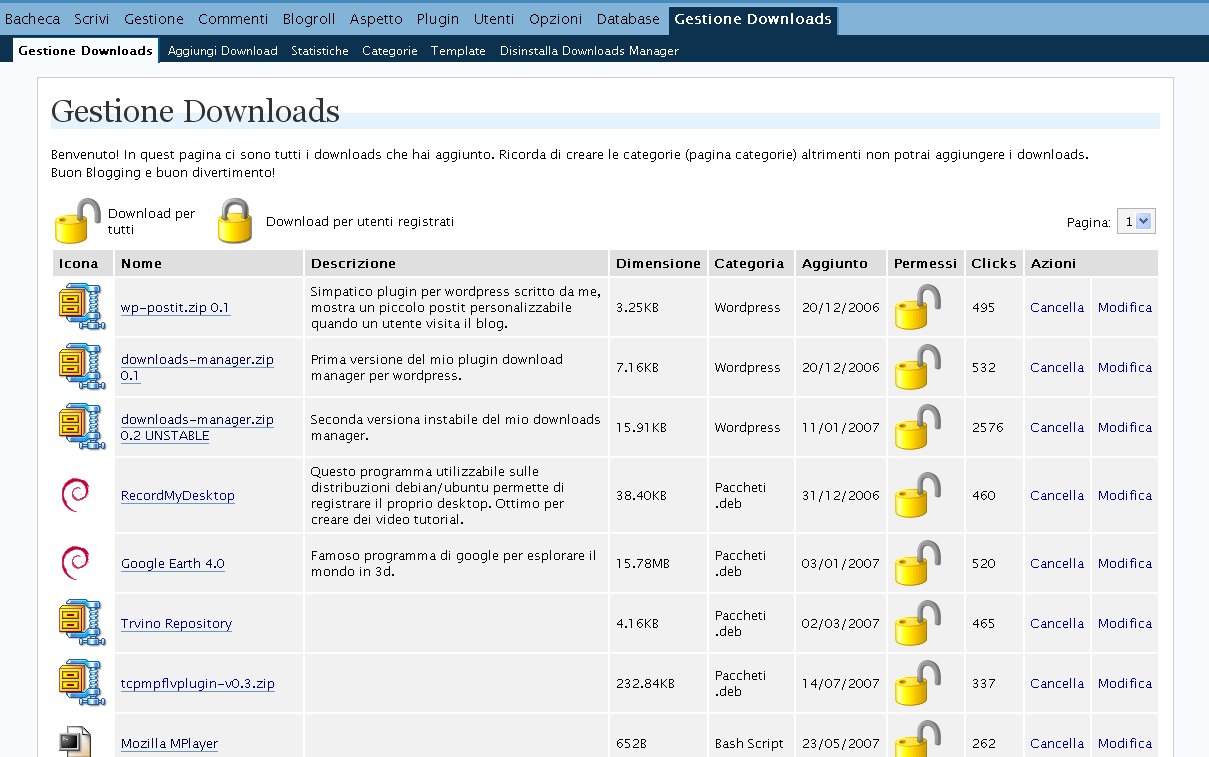The image size is (1209, 757).
Task: Open the Bacheca menu
Action: [32, 19]
